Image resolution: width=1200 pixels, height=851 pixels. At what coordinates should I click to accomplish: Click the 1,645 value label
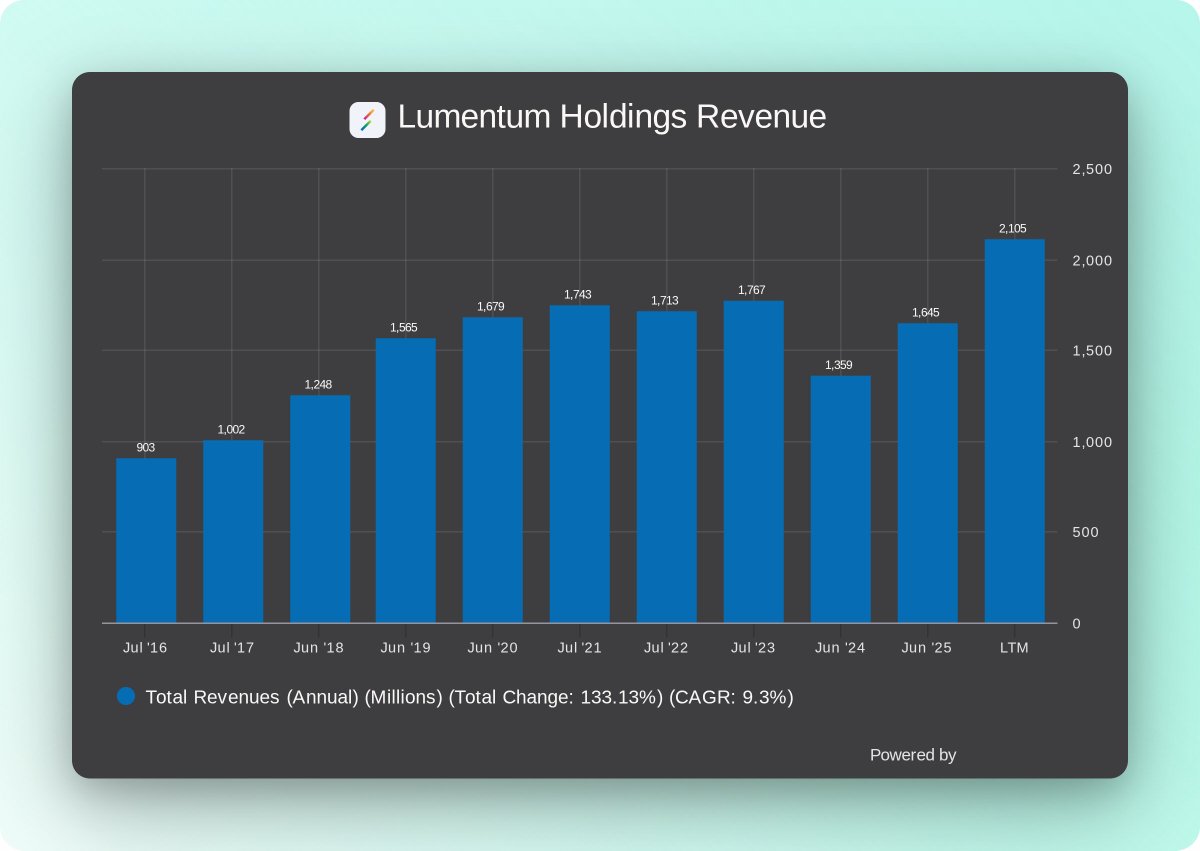(x=926, y=312)
